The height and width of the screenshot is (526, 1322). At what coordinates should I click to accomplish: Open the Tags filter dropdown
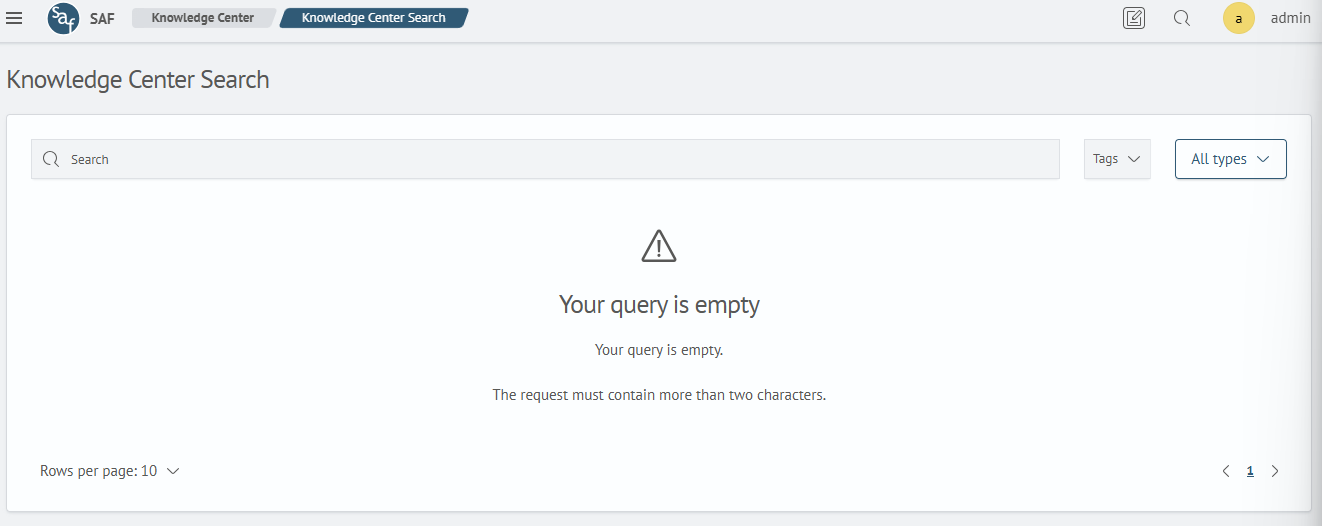1117,159
